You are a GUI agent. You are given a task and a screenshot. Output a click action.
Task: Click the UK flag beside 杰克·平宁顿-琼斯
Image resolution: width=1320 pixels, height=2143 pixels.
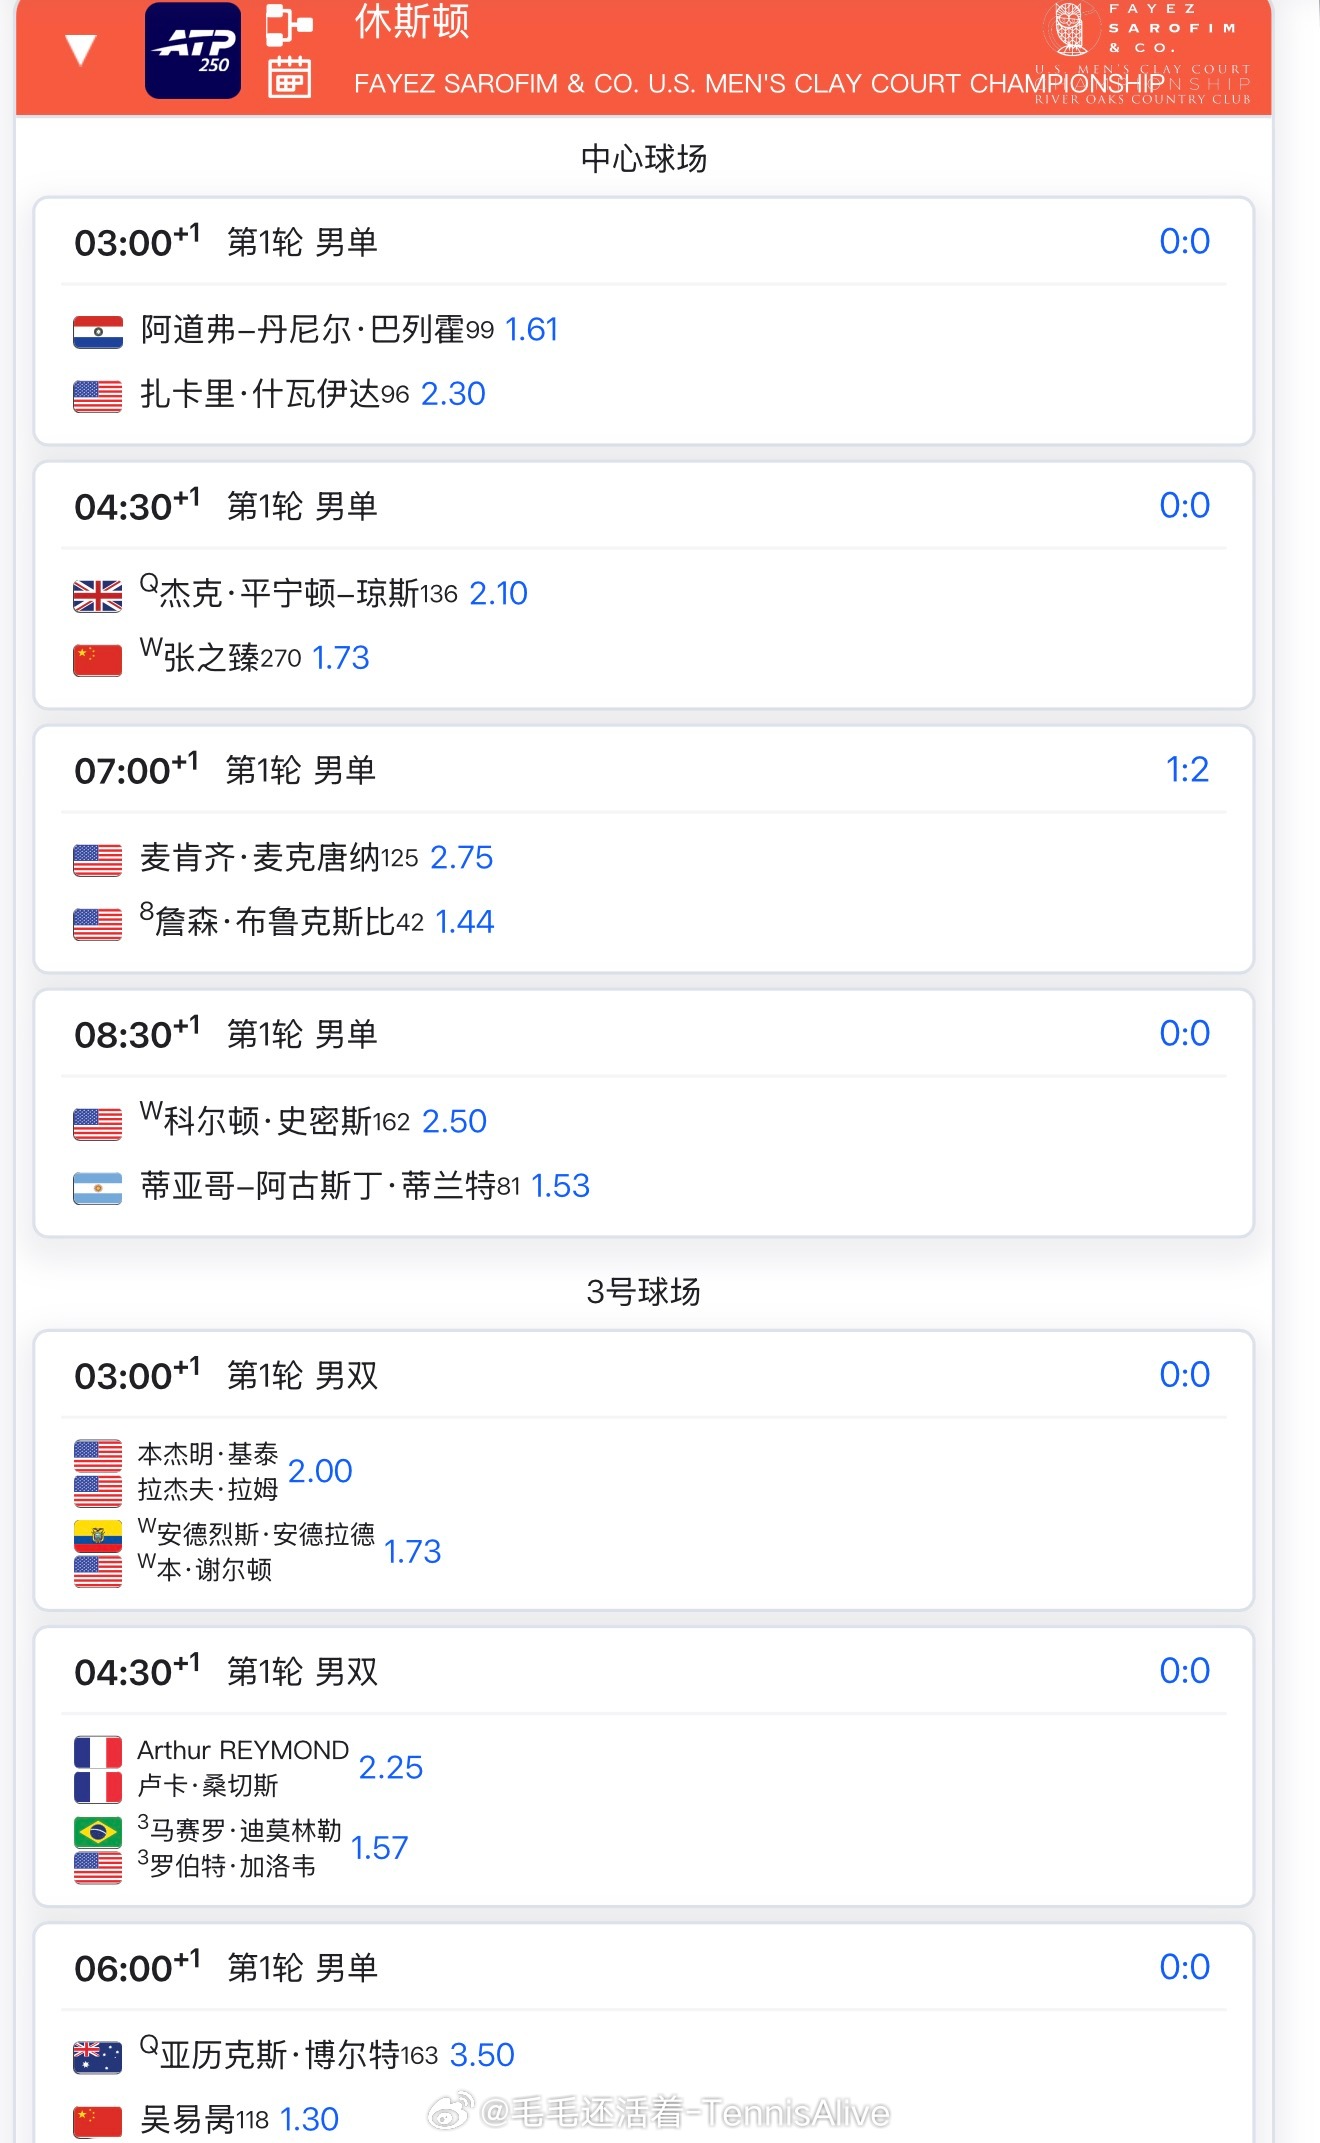click(x=98, y=596)
